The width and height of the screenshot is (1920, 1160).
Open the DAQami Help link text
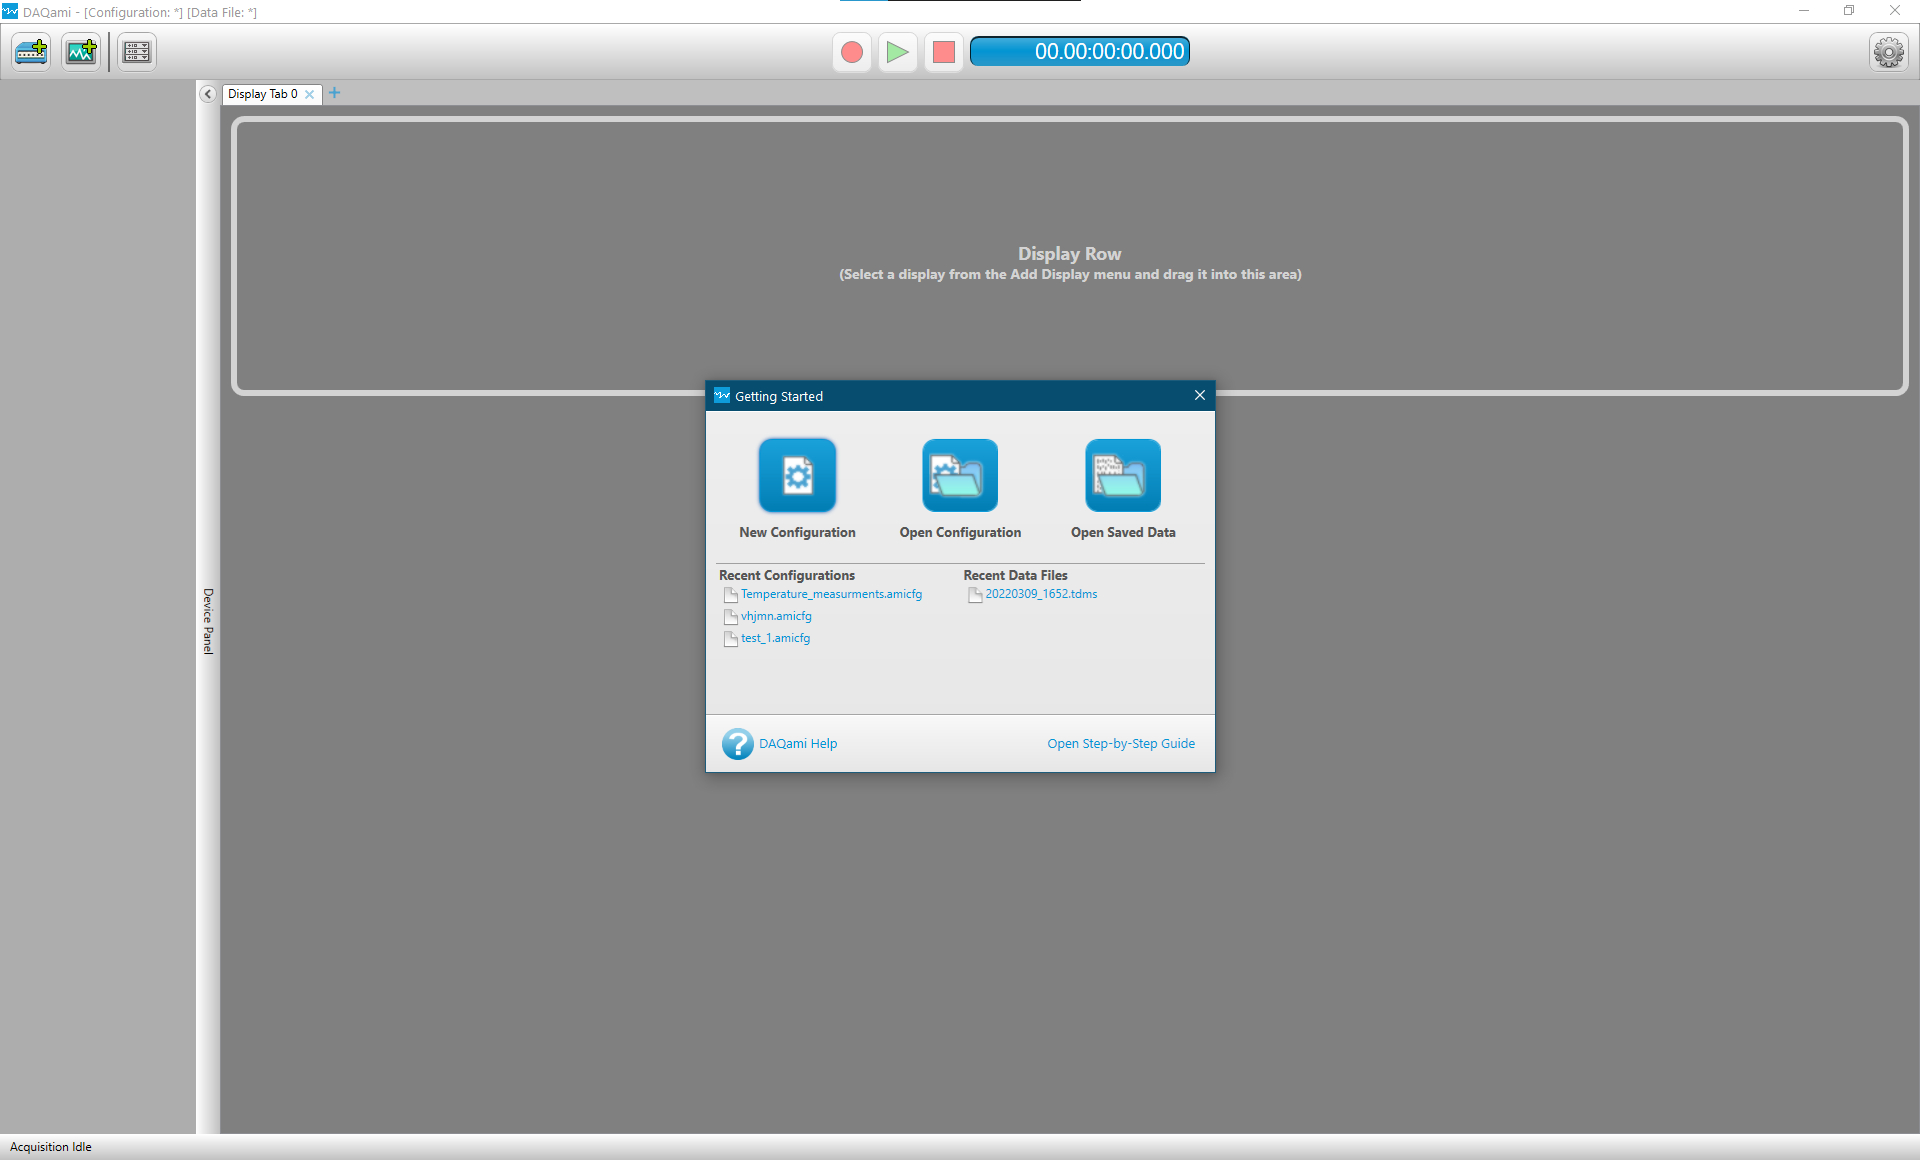tap(798, 744)
